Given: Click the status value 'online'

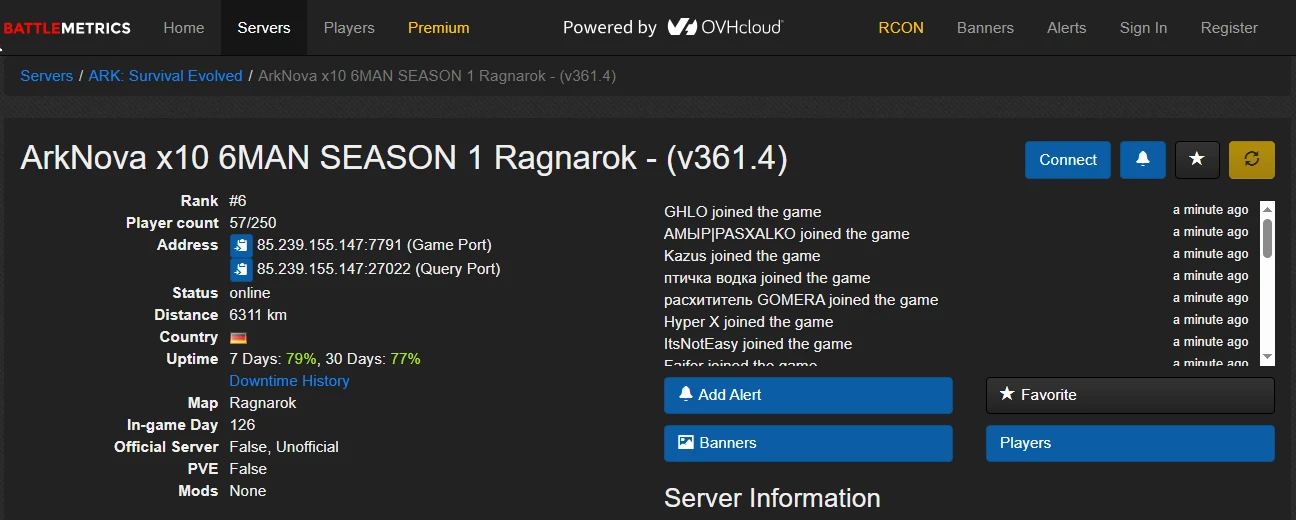Looking at the screenshot, I should tap(250, 293).
